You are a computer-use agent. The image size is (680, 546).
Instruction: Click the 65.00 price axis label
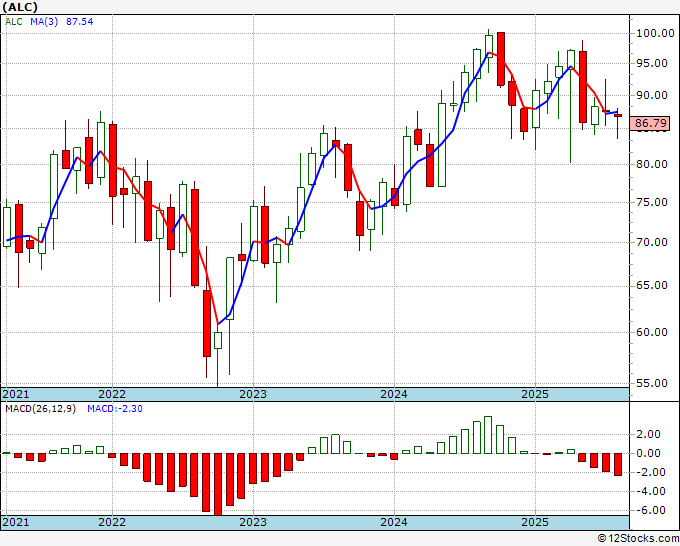tap(652, 285)
